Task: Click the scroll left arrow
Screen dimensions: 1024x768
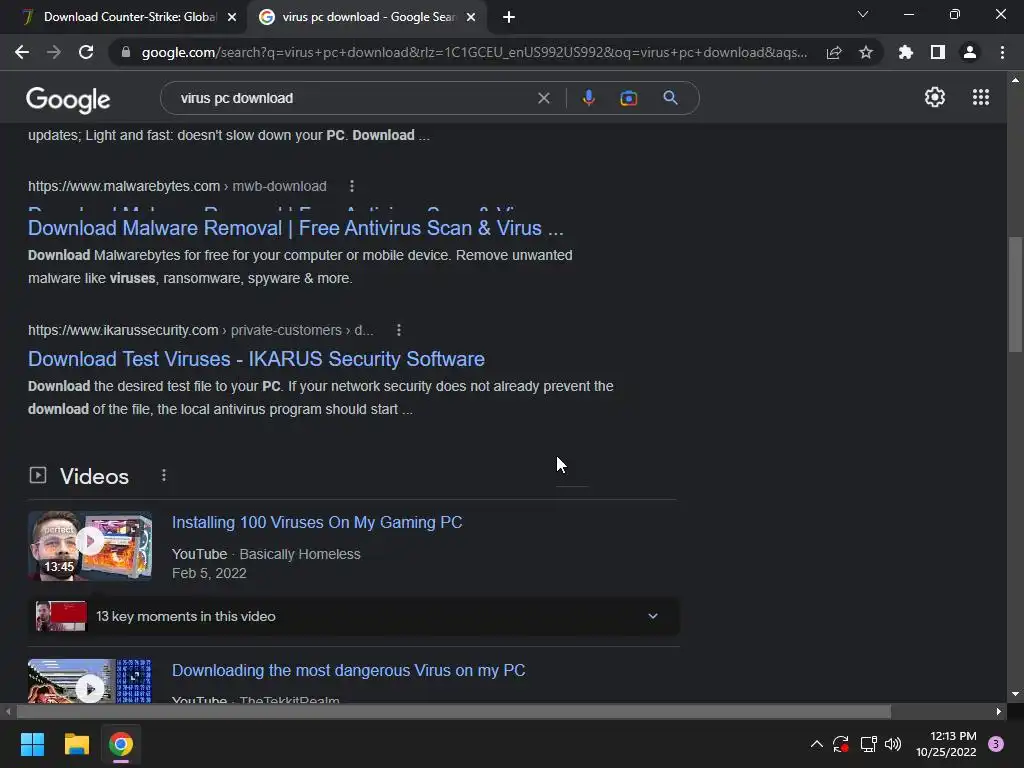Action: tap(8, 711)
